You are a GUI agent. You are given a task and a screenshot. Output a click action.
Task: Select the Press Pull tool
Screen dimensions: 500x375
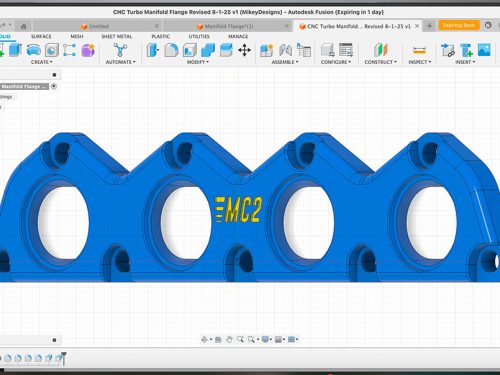pyautogui.click(x=153, y=50)
